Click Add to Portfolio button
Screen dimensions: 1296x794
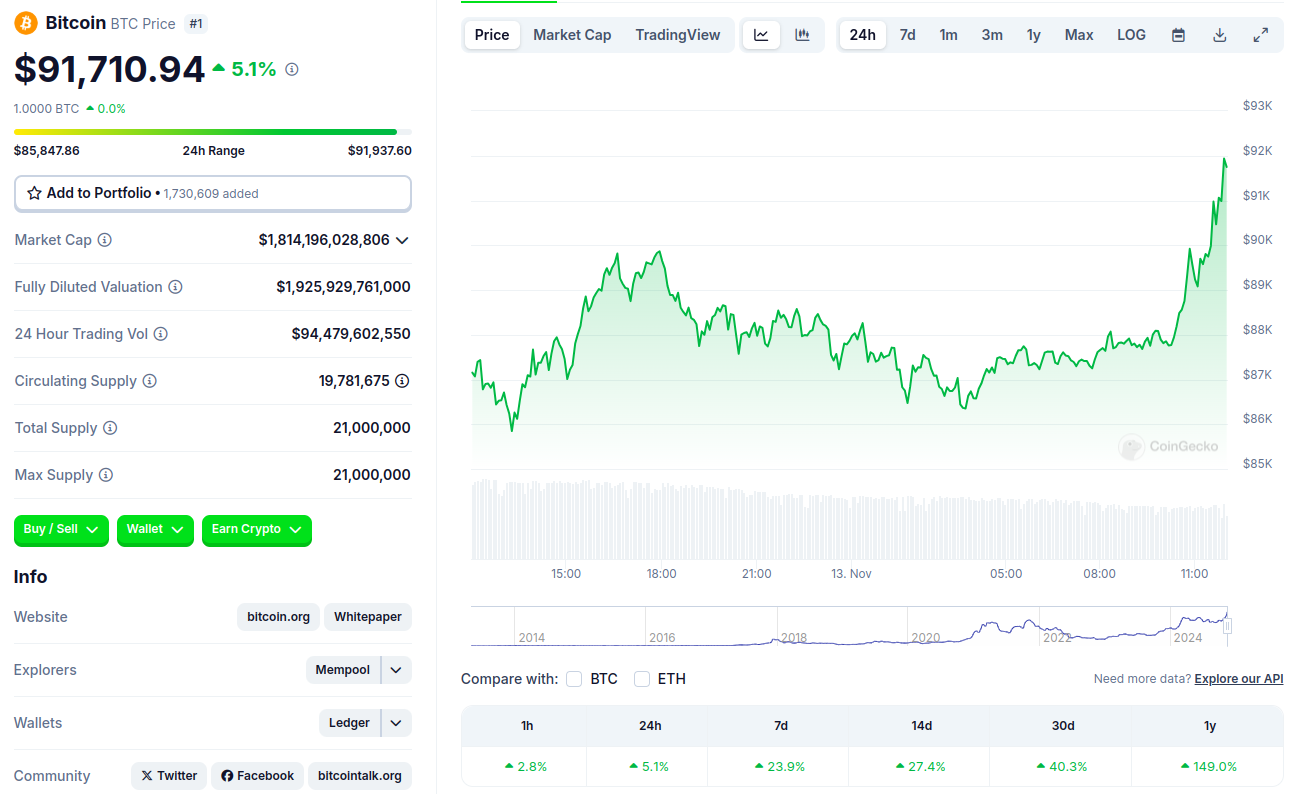pyautogui.click(x=213, y=193)
